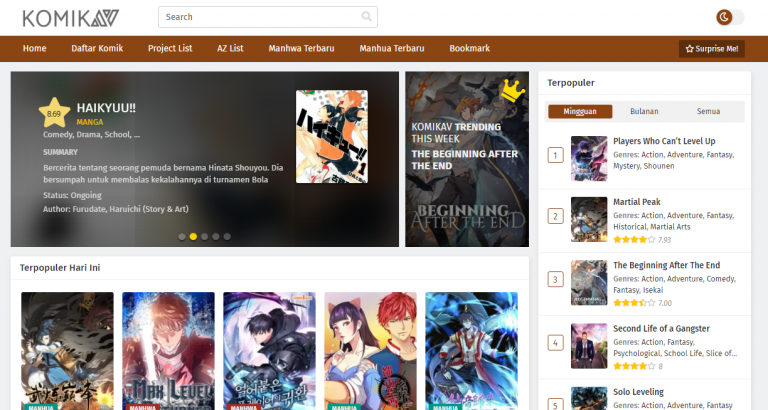Screen dimensions: 768x410
Task: Click Martial Peak genres text
Action: [673, 221]
